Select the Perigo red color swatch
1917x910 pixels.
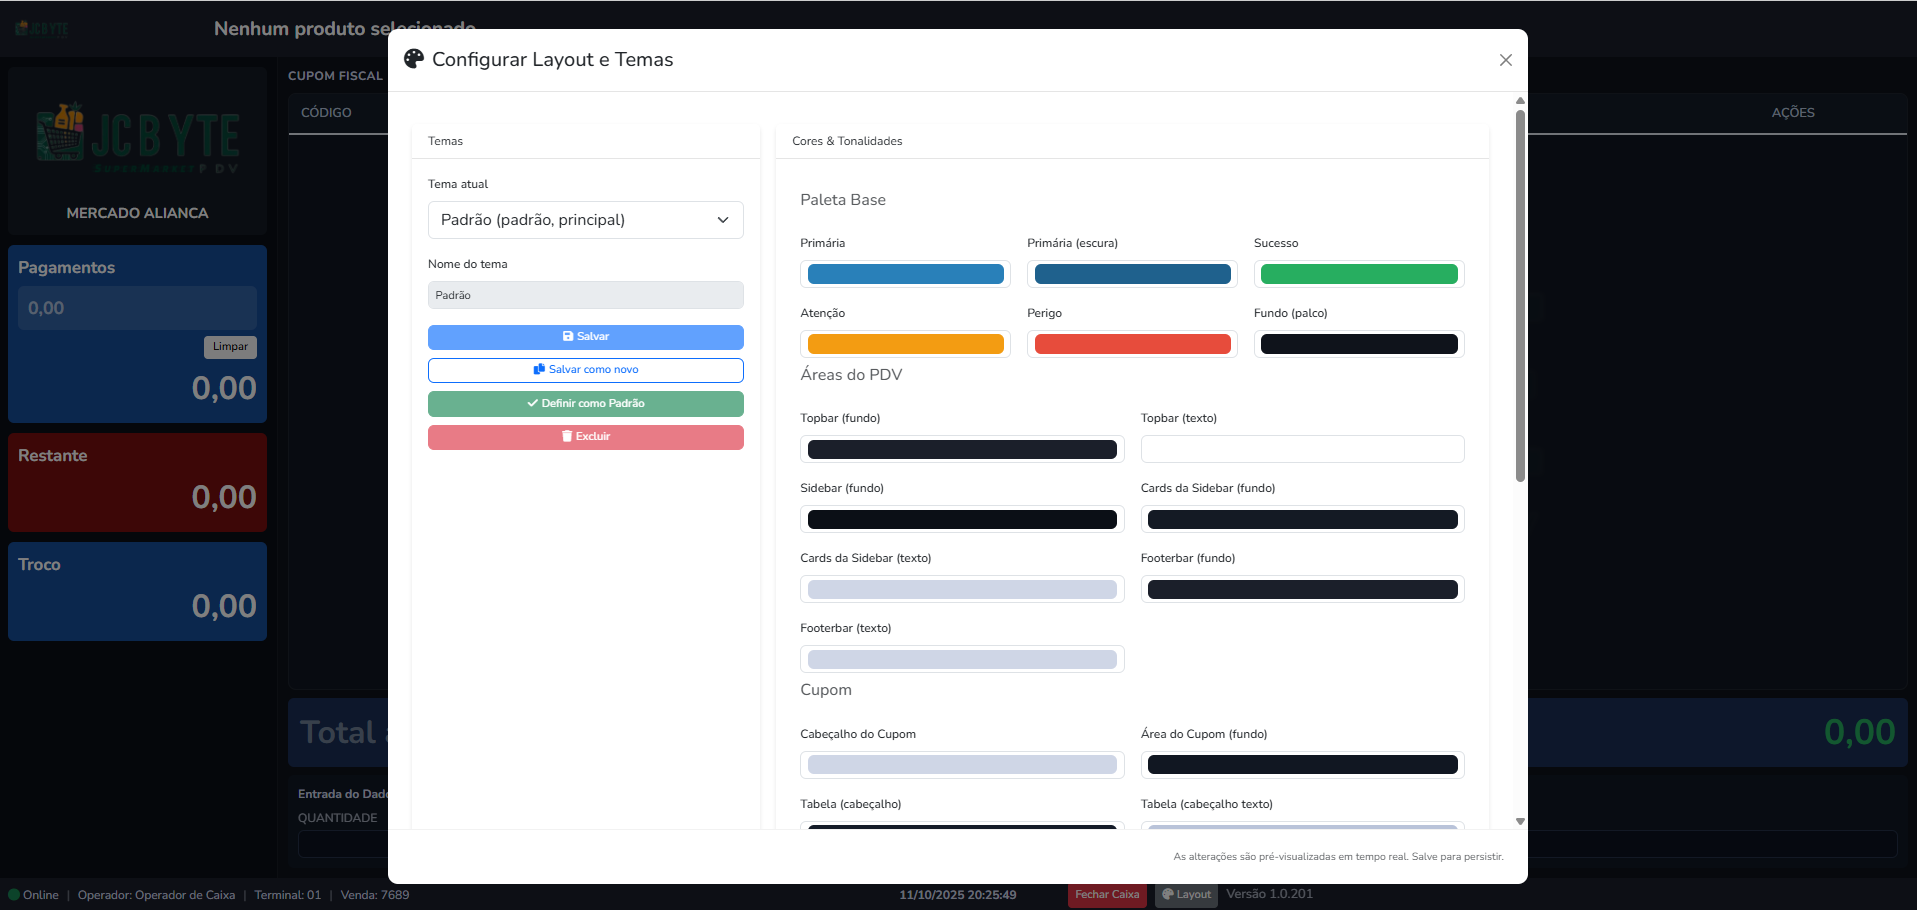(1132, 344)
